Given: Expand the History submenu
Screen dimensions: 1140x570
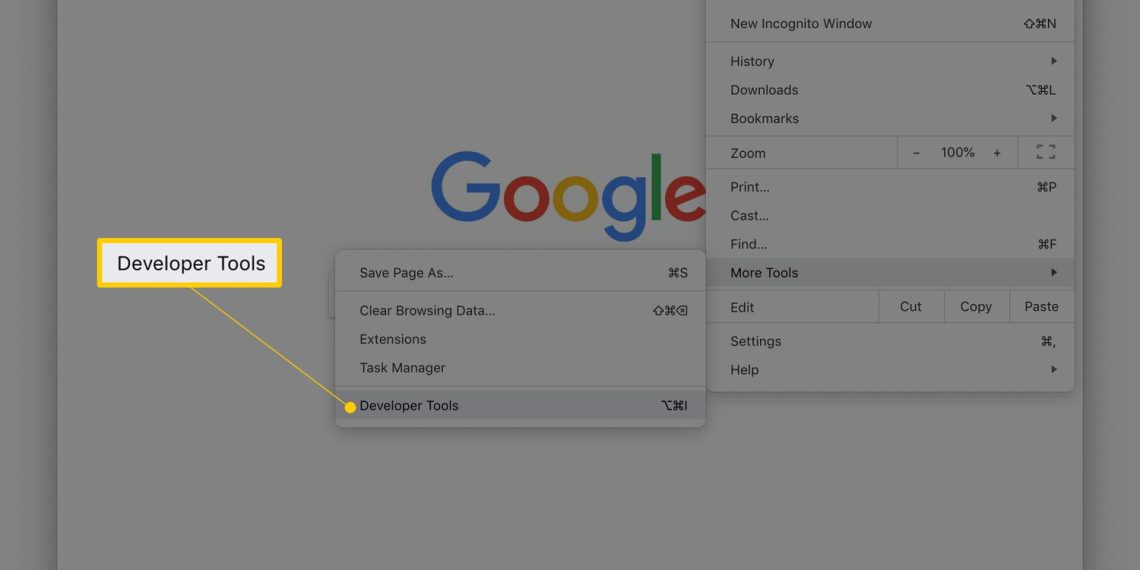Looking at the screenshot, I should pyautogui.click(x=890, y=61).
